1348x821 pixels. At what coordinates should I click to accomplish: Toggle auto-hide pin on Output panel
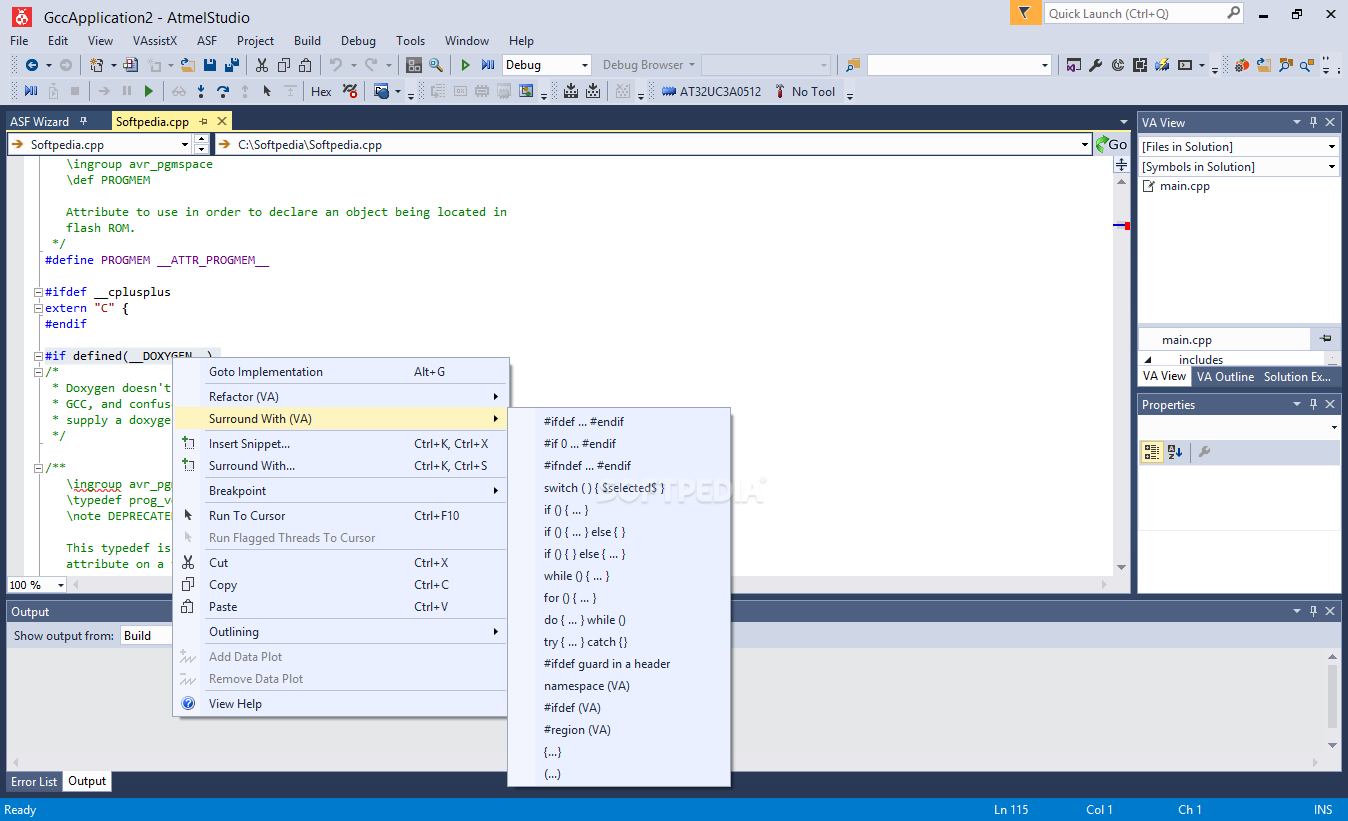[x=1313, y=611]
